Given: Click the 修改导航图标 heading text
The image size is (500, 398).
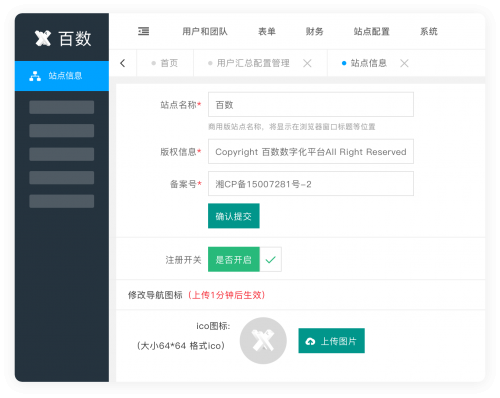Looking at the screenshot, I should click(155, 295).
